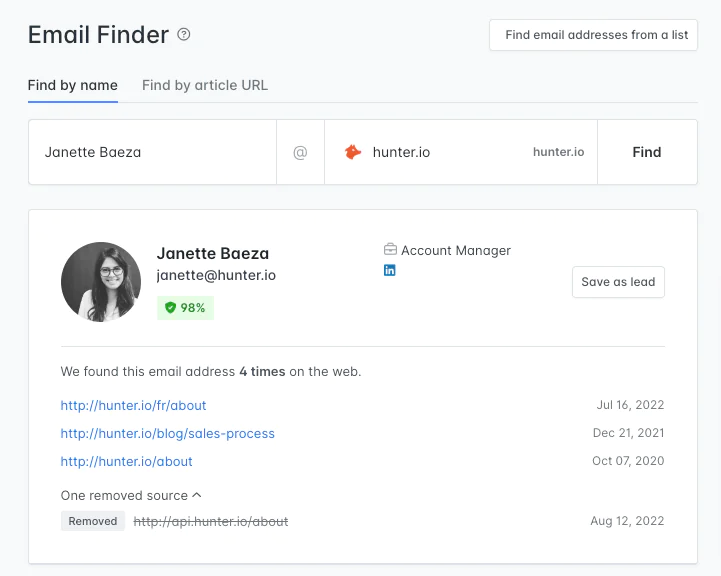This screenshot has width=721, height=576.
Task: Click the @ symbol separator
Action: [300, 152]
